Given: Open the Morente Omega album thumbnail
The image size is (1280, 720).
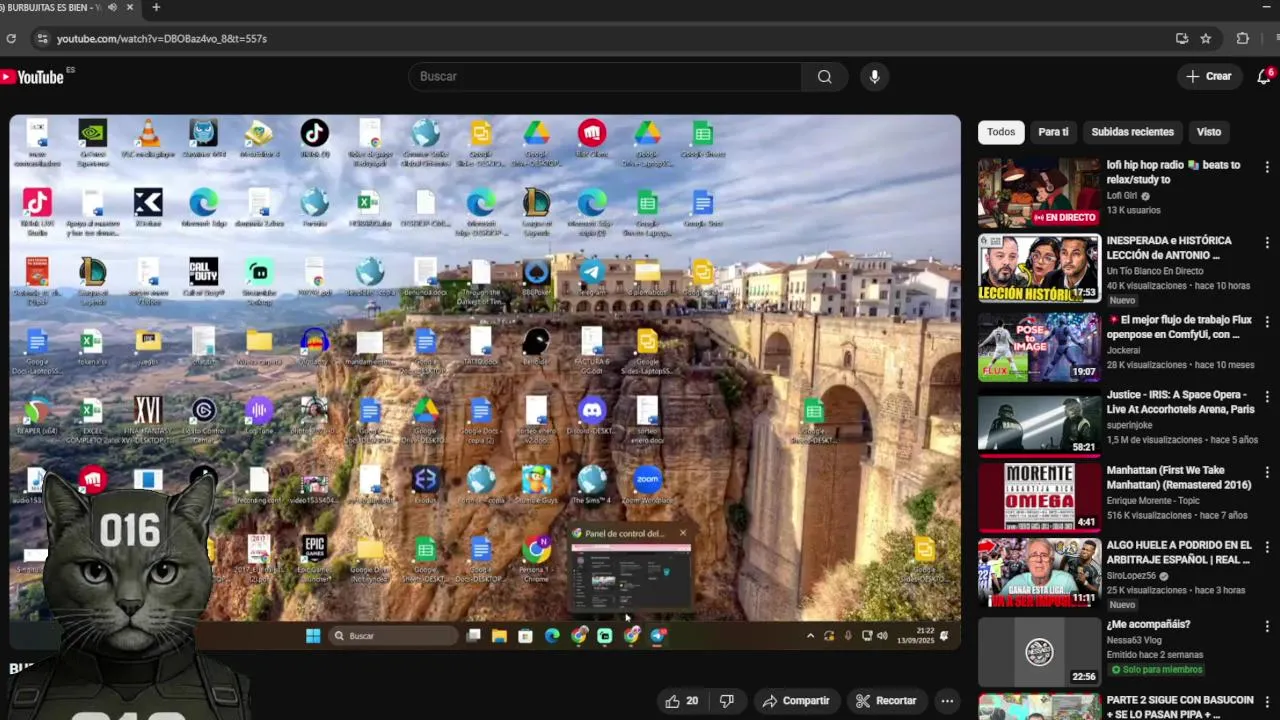Looking at the screenshot, I should click(1039, 497).
